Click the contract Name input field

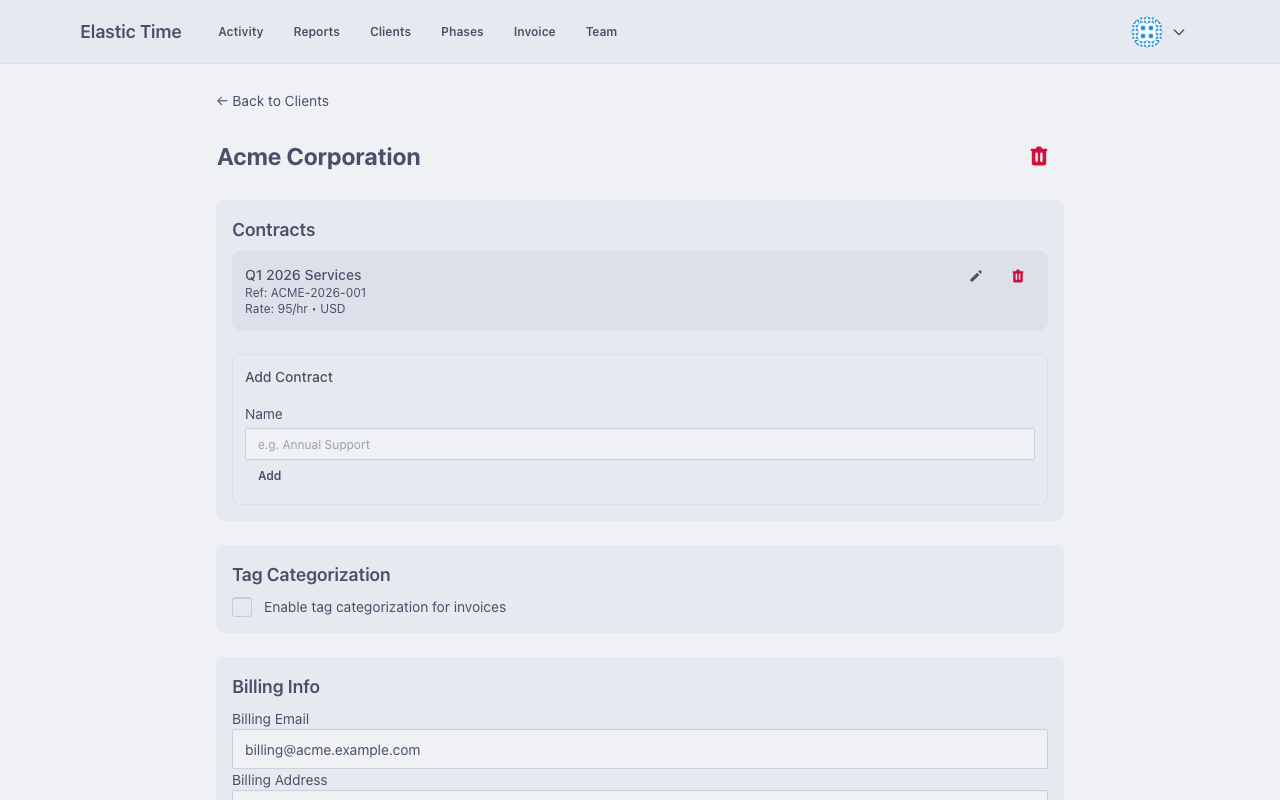click(x=640, y=443)
